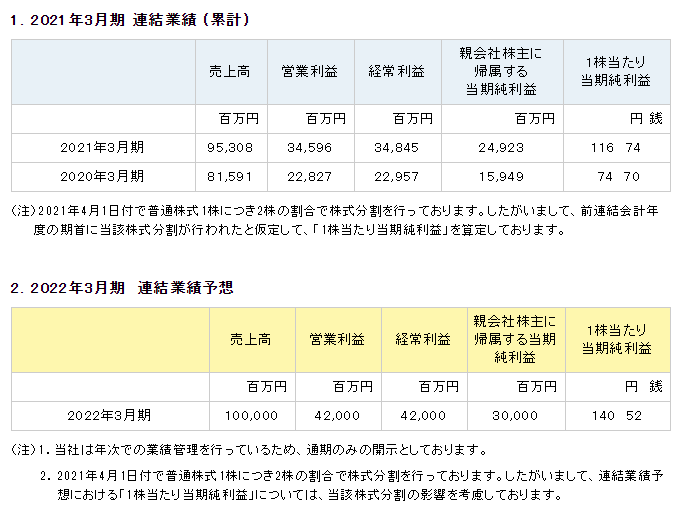Select the 2022年3月期 row label
Image resolution: width=678 pixels, height=515 pixels.
pyautogui.click(x=109, y=416)
